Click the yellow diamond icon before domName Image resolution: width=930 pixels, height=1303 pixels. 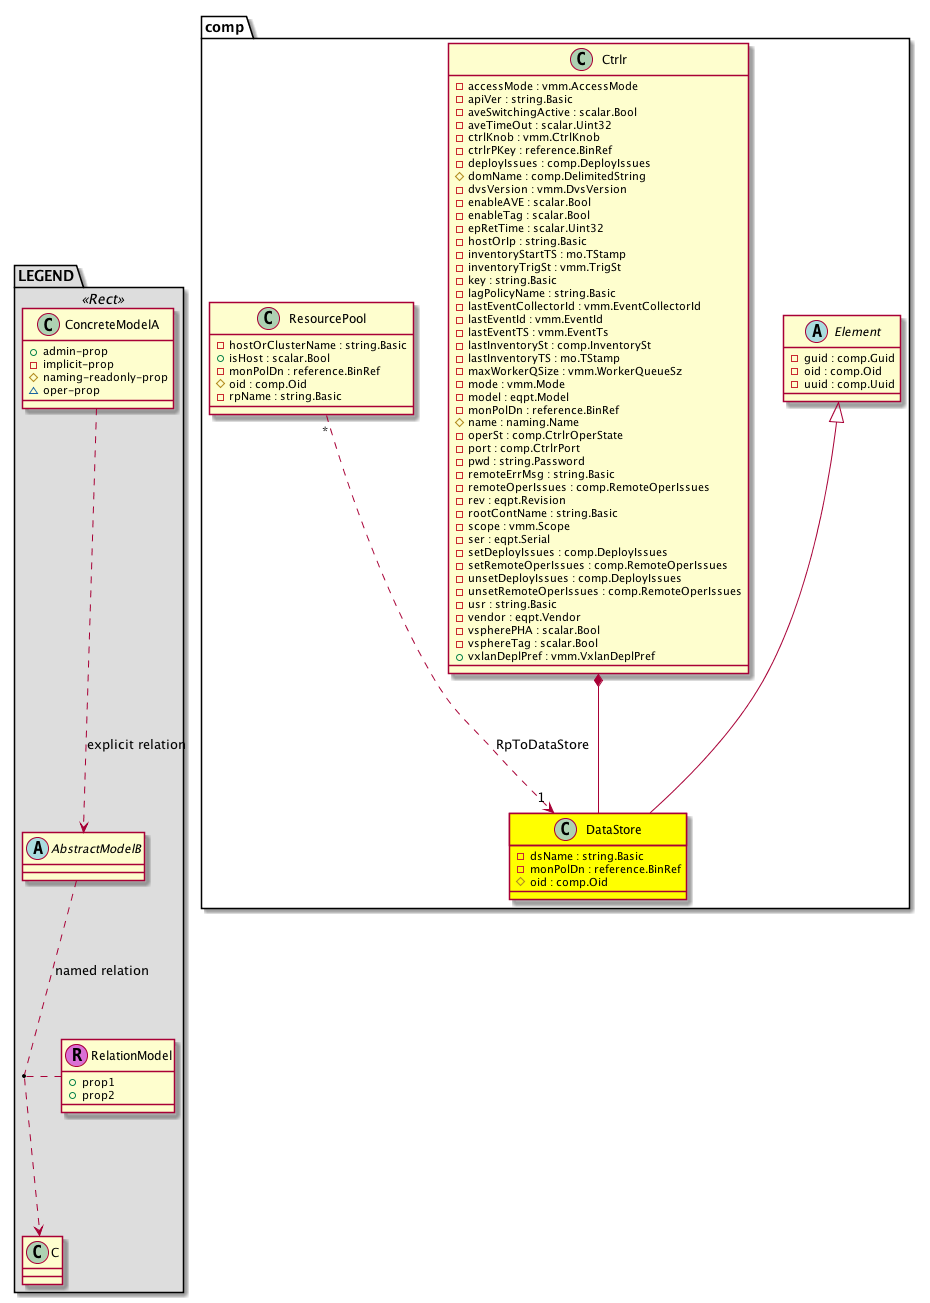point(459,176)
